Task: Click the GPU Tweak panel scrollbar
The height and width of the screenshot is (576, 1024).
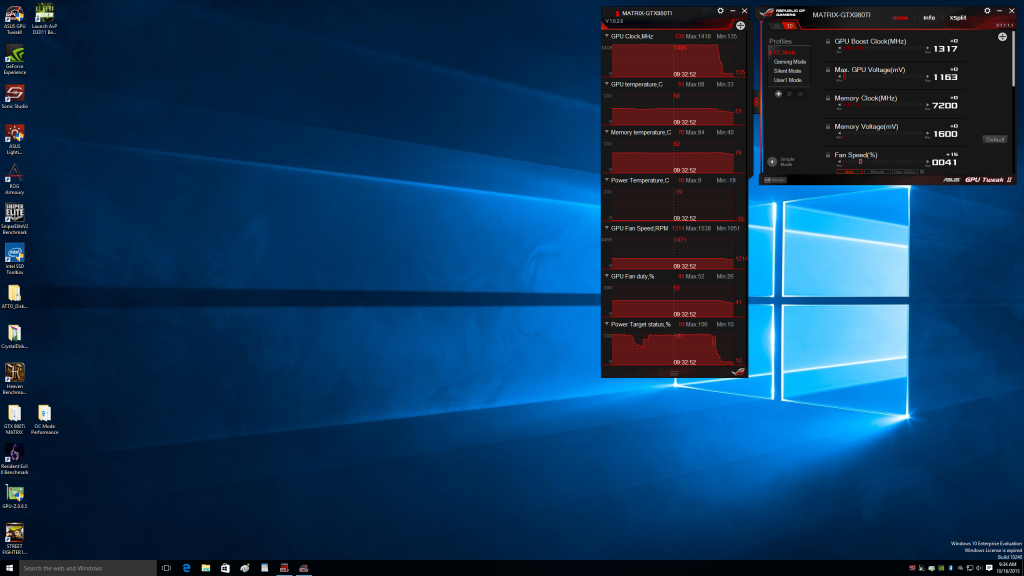Action: [x=1014, y=59]
